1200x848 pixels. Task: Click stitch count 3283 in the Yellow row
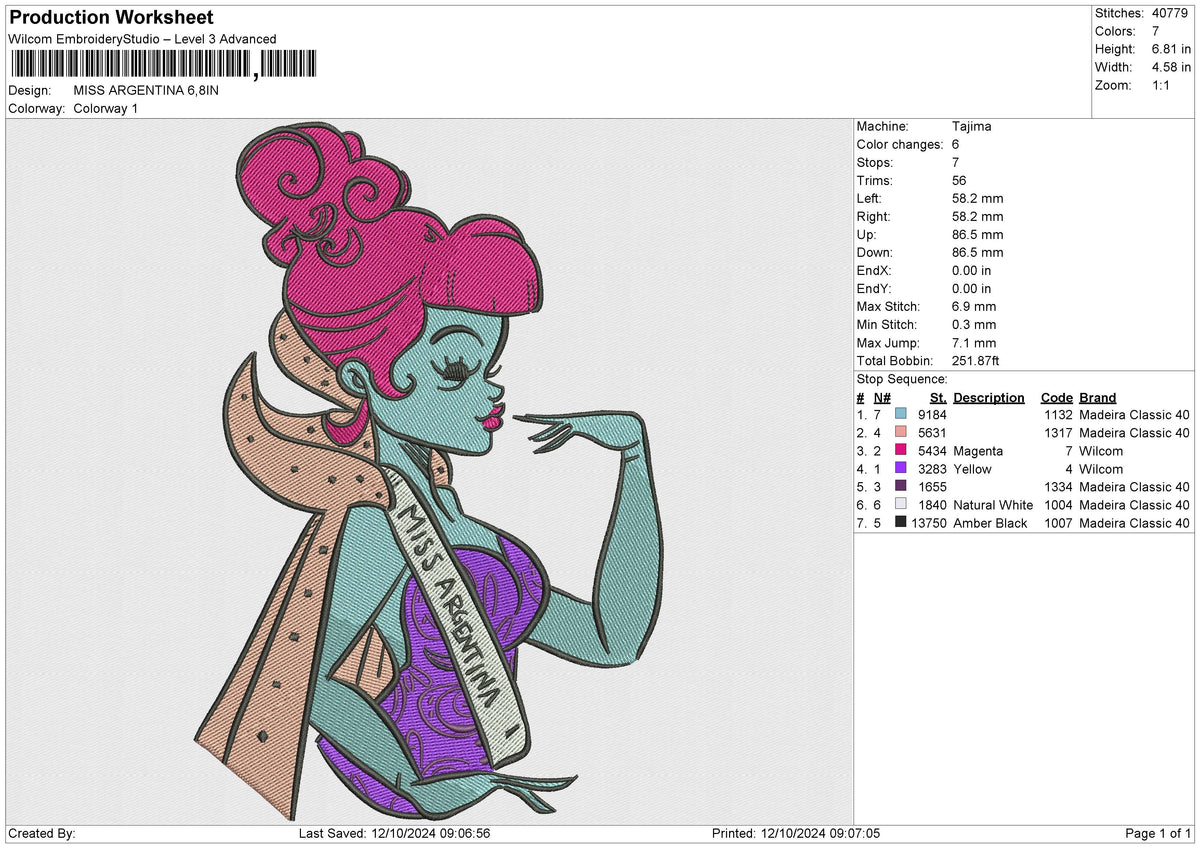(x=932, y=469)
